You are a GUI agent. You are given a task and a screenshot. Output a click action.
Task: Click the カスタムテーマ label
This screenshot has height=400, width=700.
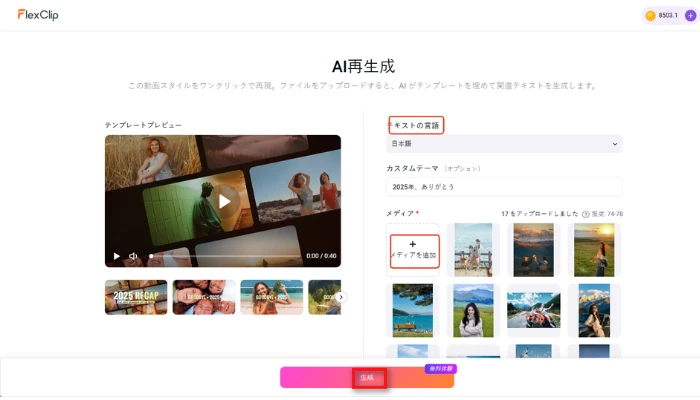[x=412, y=168]
